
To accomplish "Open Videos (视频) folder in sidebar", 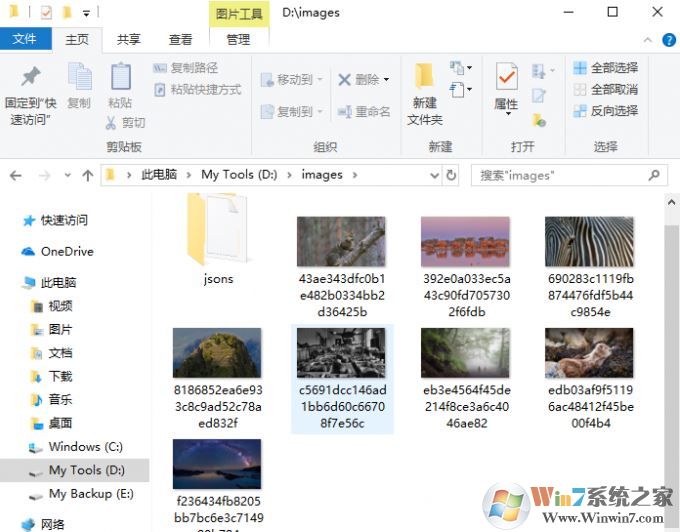I will pos(52,306).
